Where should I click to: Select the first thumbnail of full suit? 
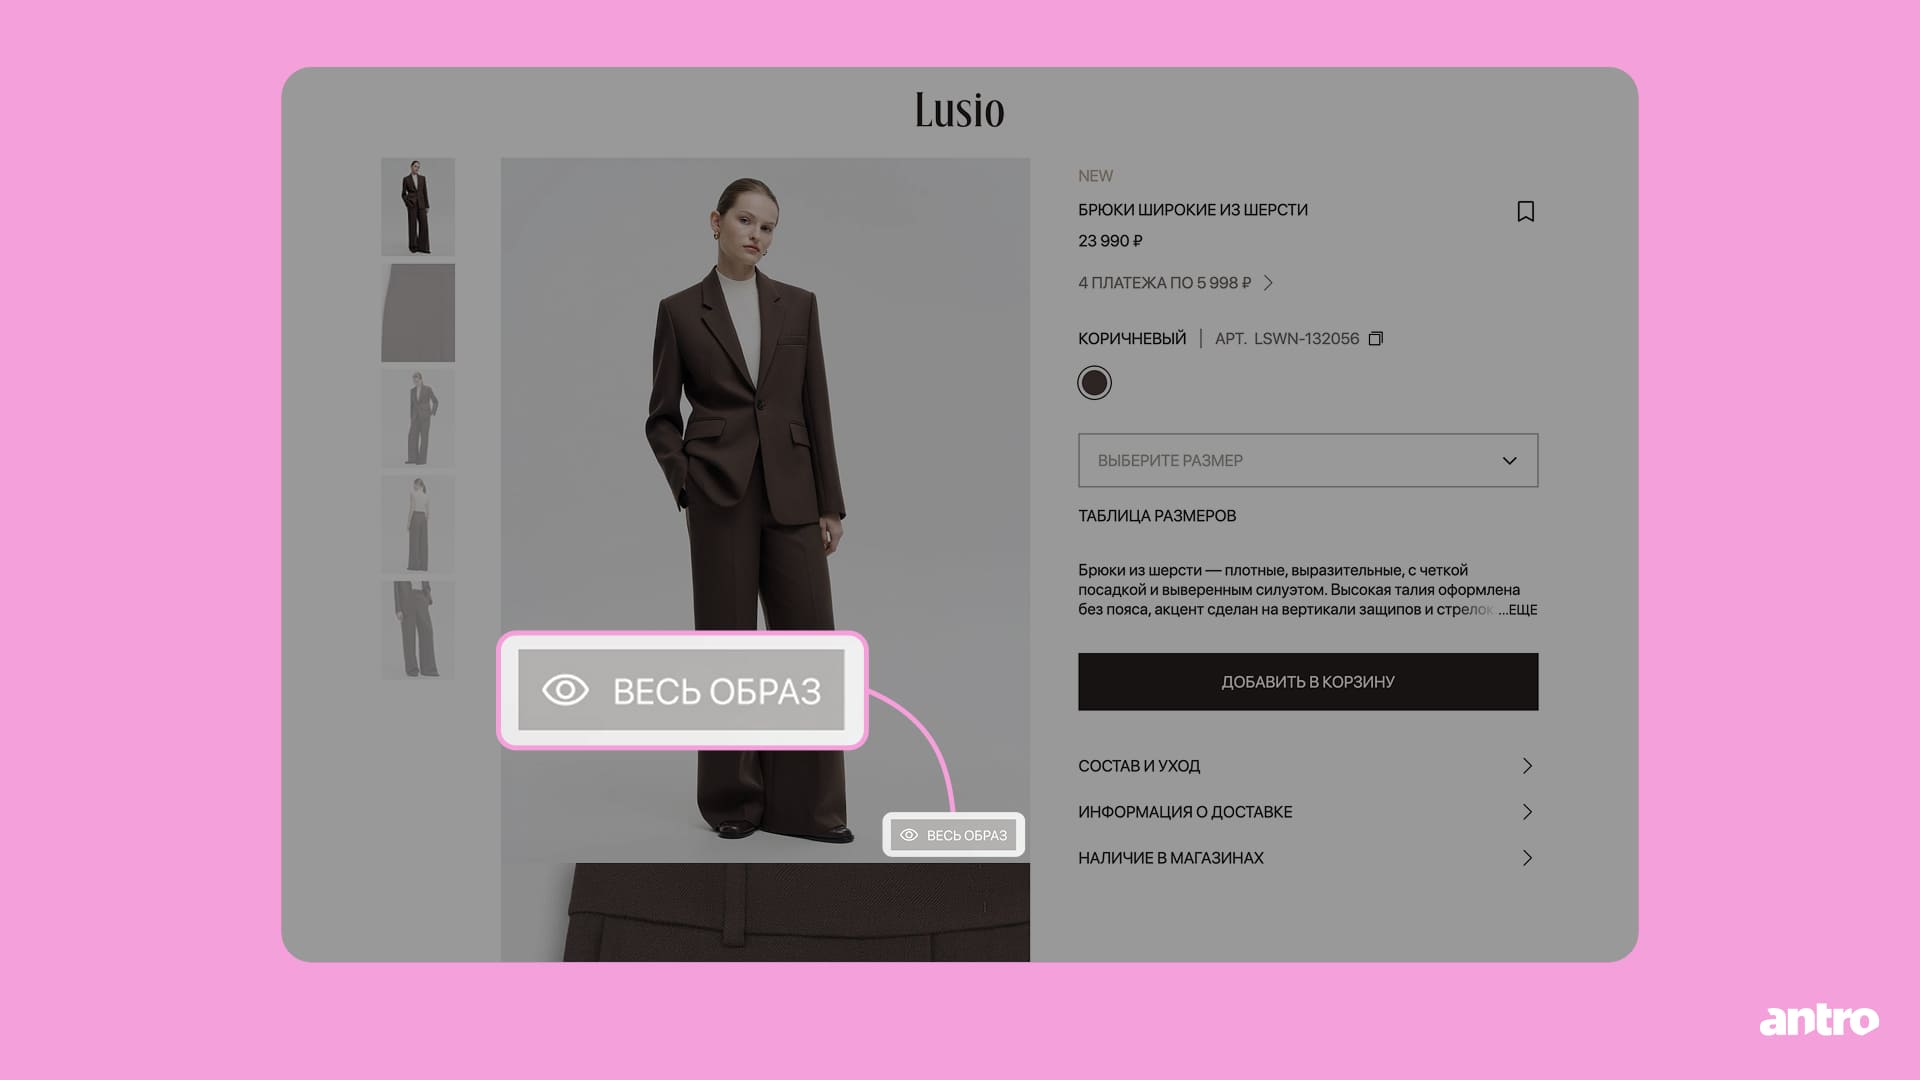click(x=418, y=207)
